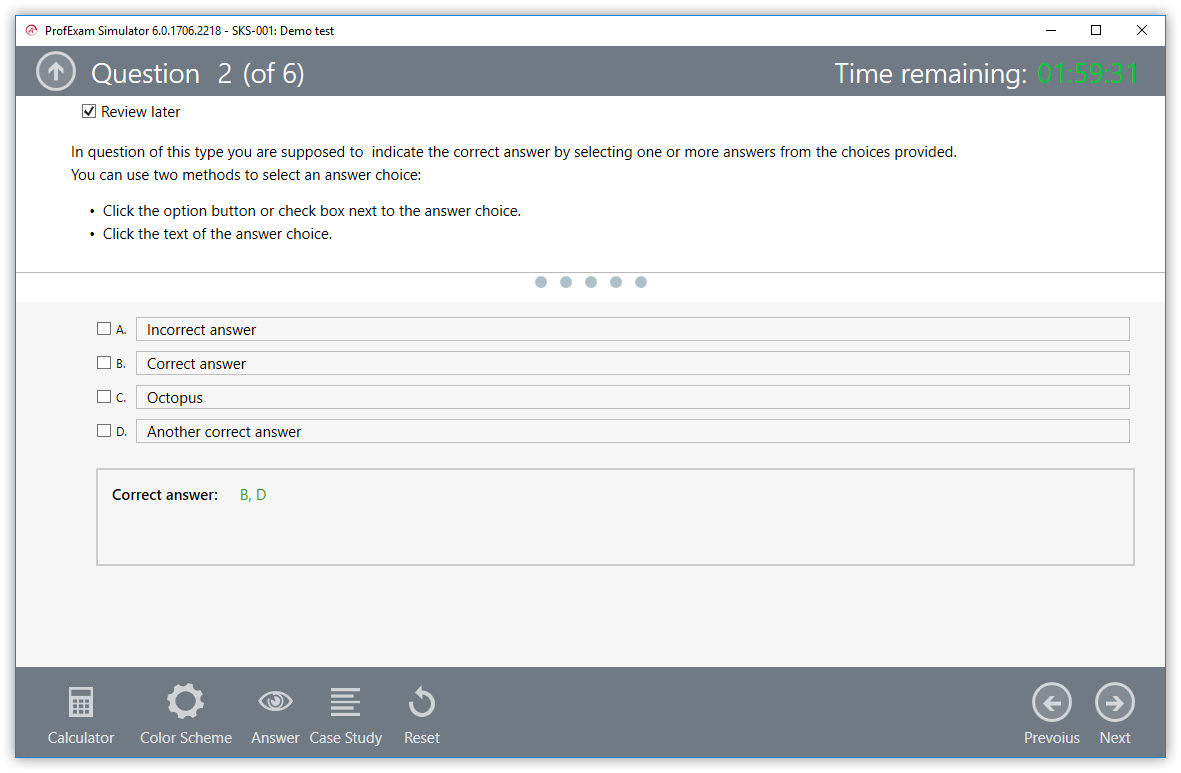The image size is (1181, 773).
Task: Maximize the ProfExam Simulator window
Action: [x=1096, y=31]
